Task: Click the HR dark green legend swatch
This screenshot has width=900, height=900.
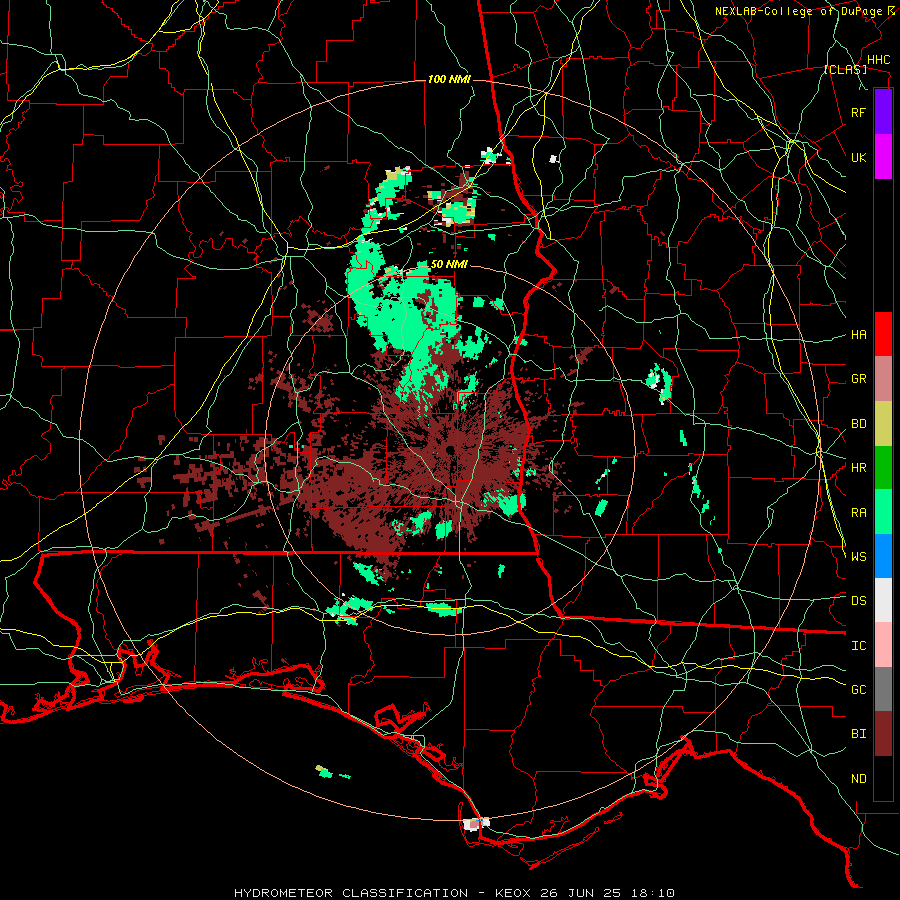Action: pos(883,468)
